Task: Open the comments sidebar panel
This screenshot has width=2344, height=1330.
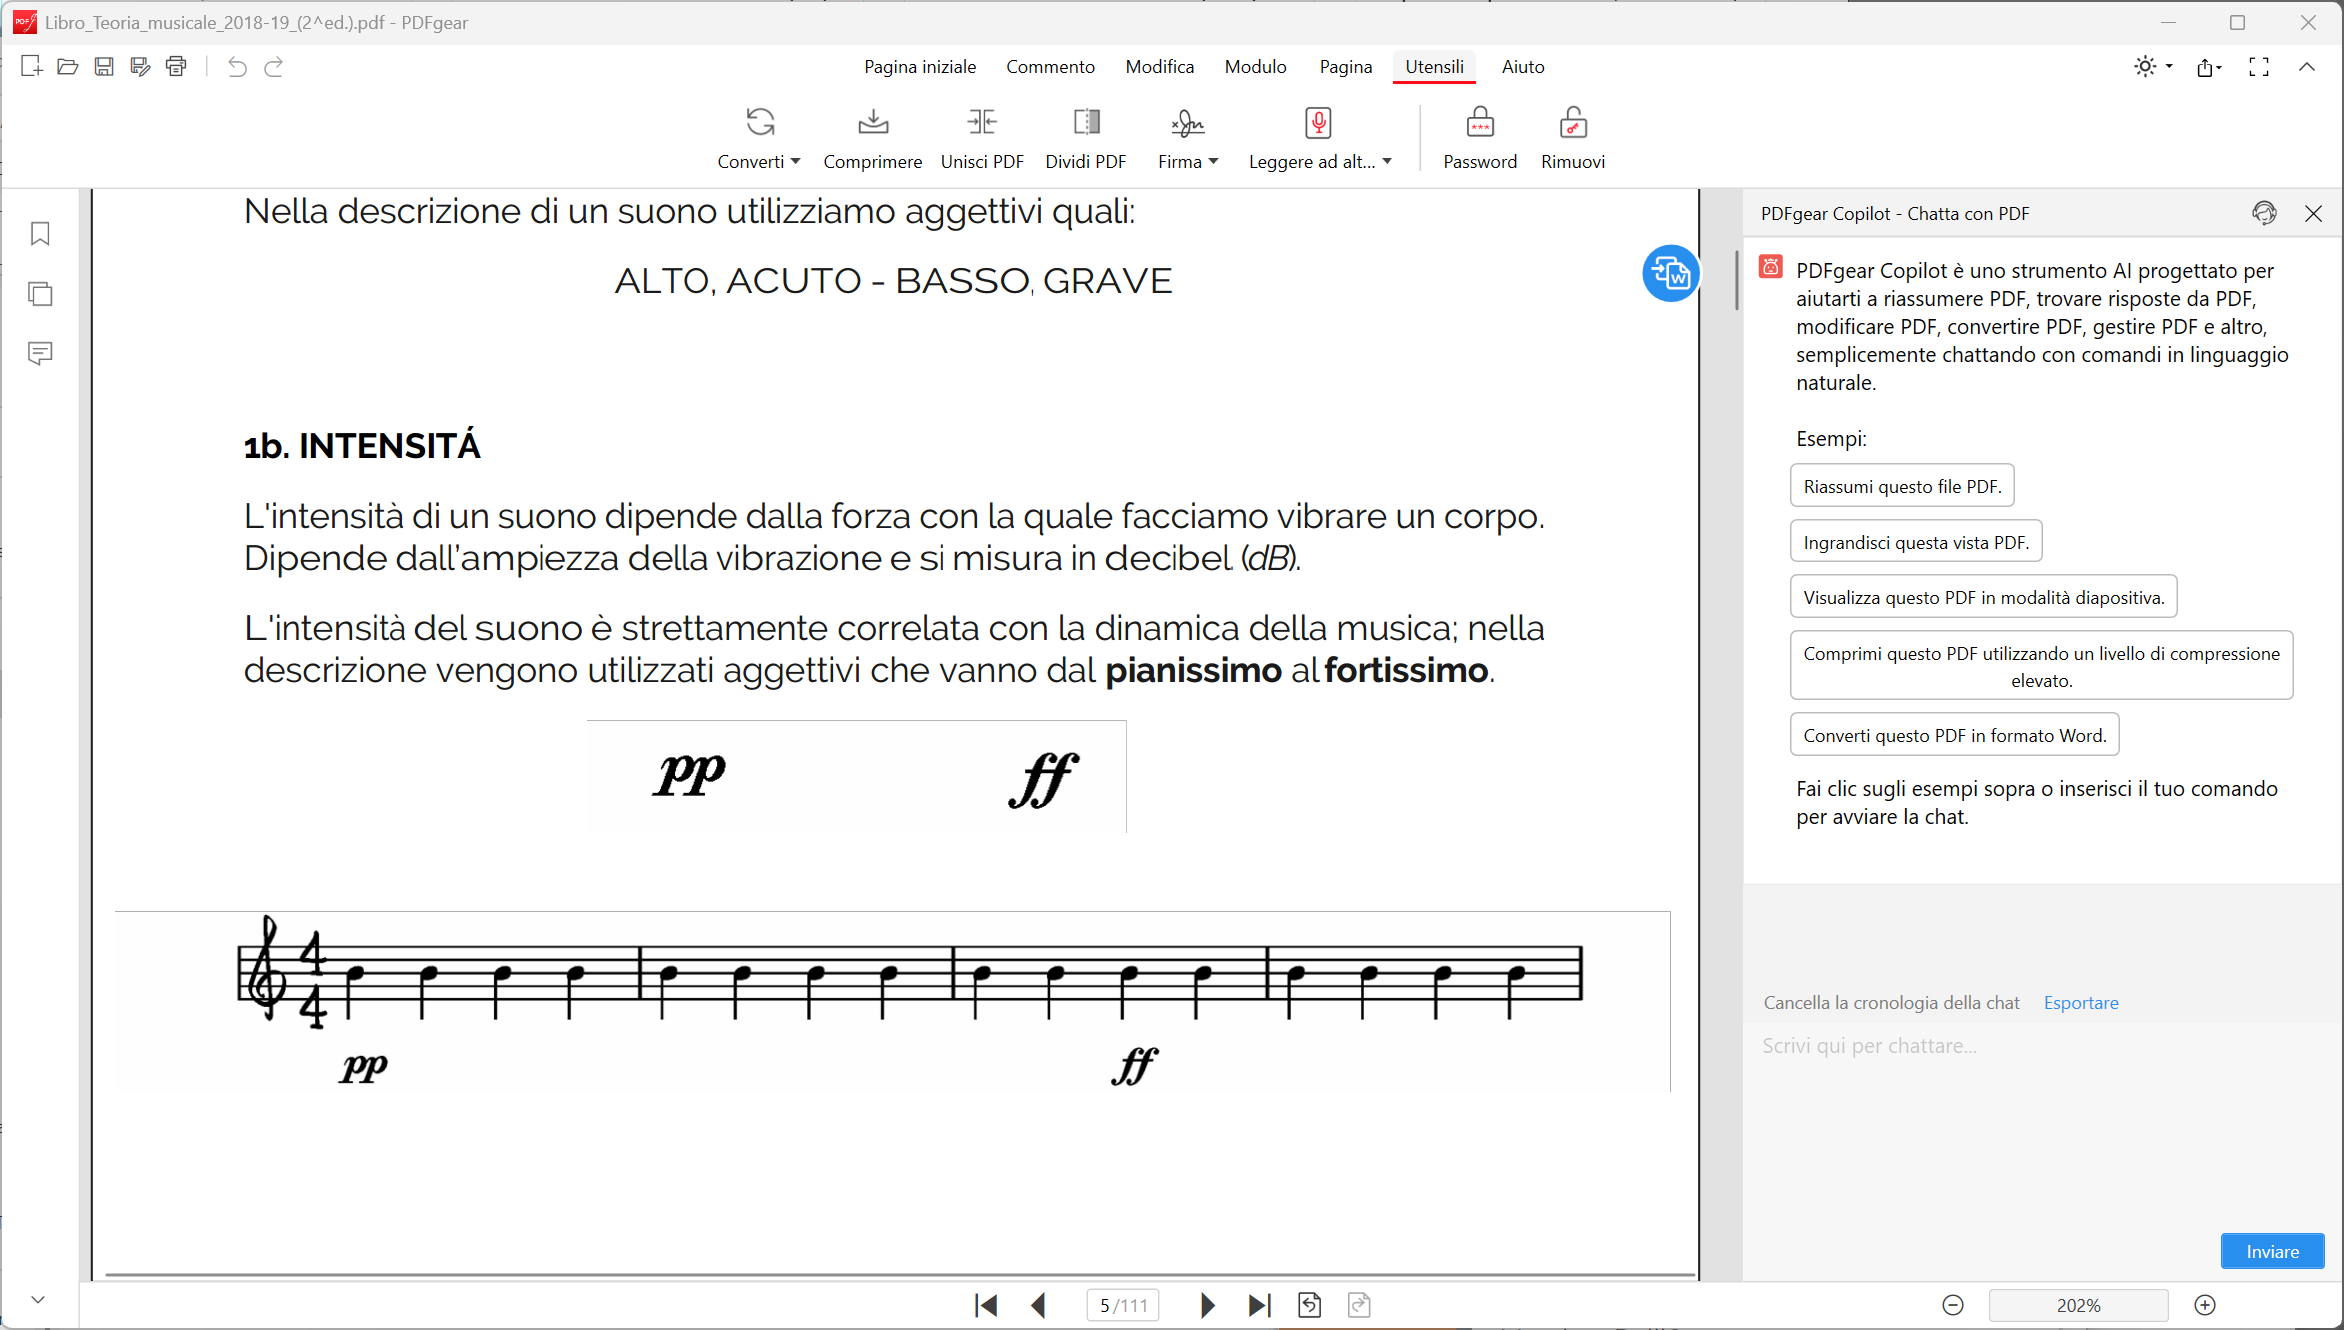Action: click(40, 353)
